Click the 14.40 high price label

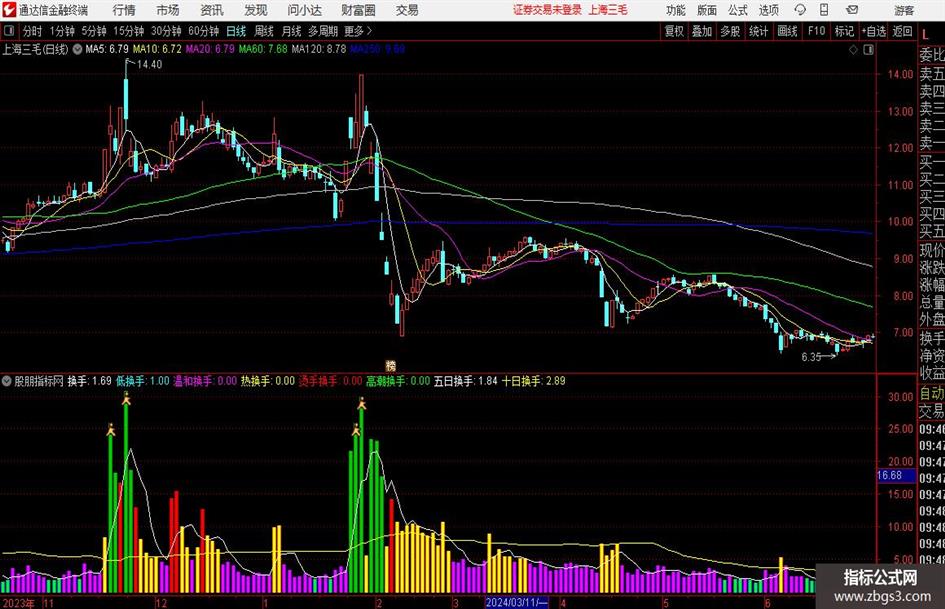click(149, 65)
